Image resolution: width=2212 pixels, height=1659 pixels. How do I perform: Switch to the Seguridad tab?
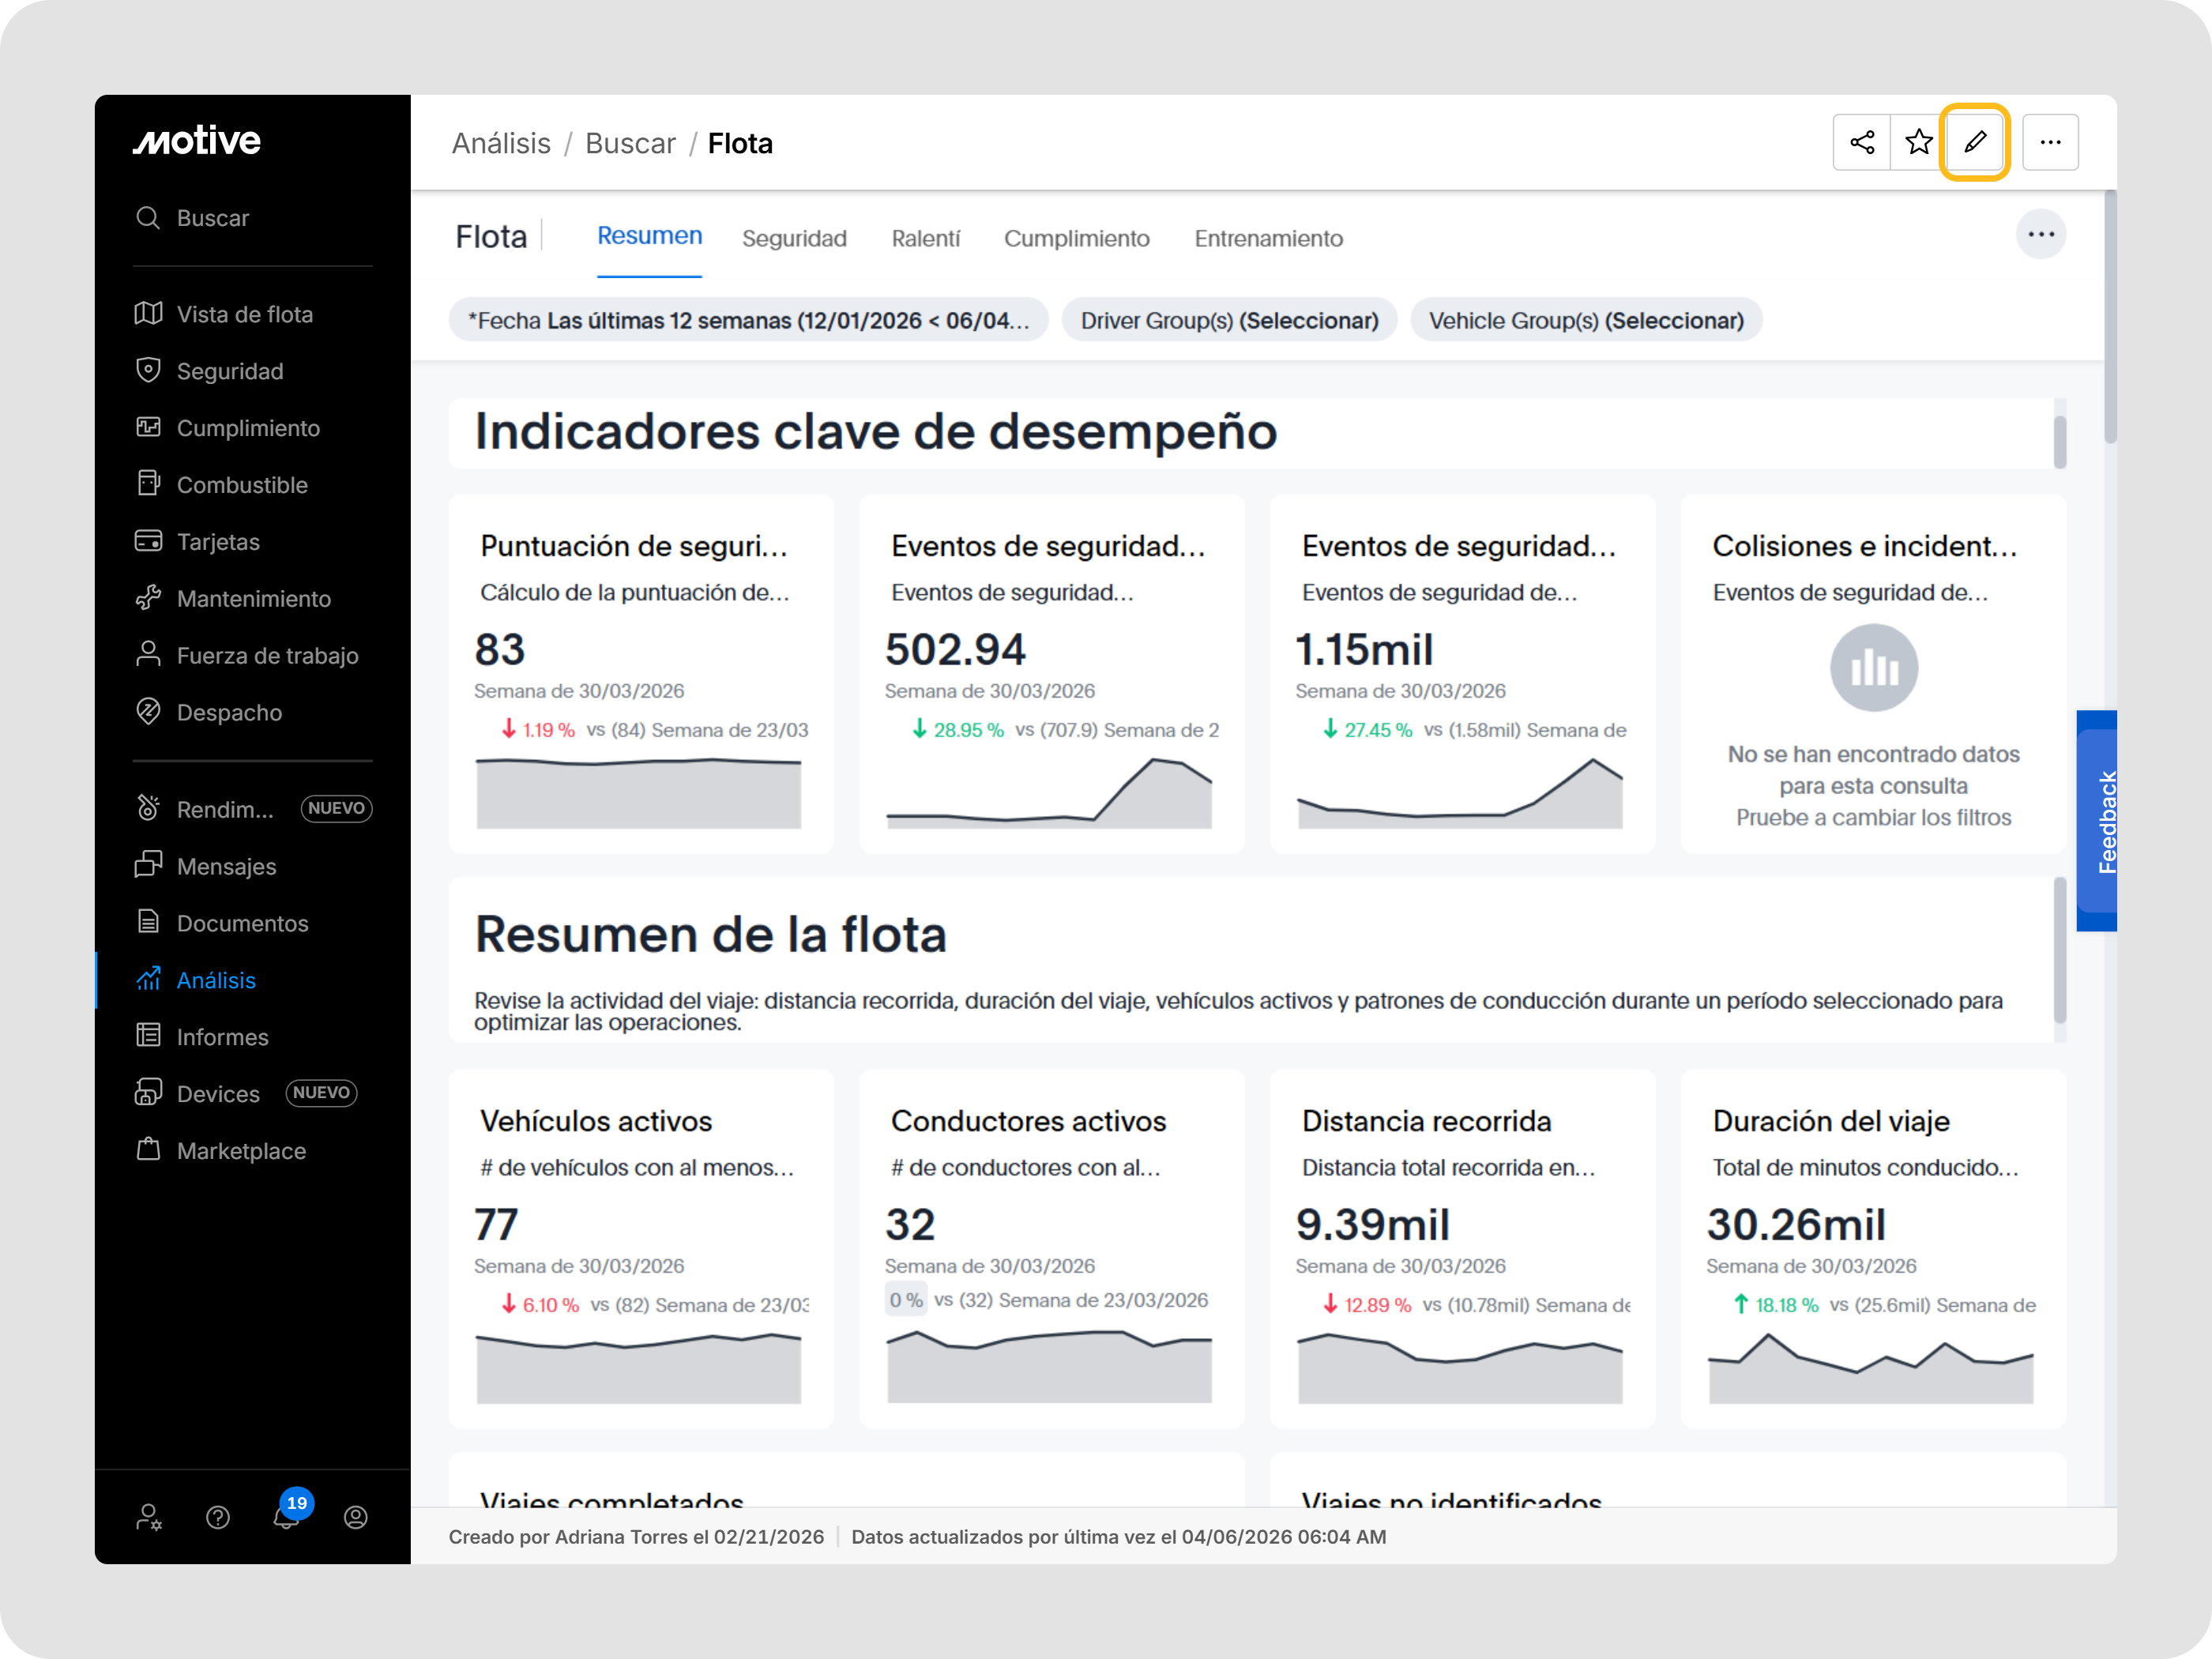coord(794,238)
